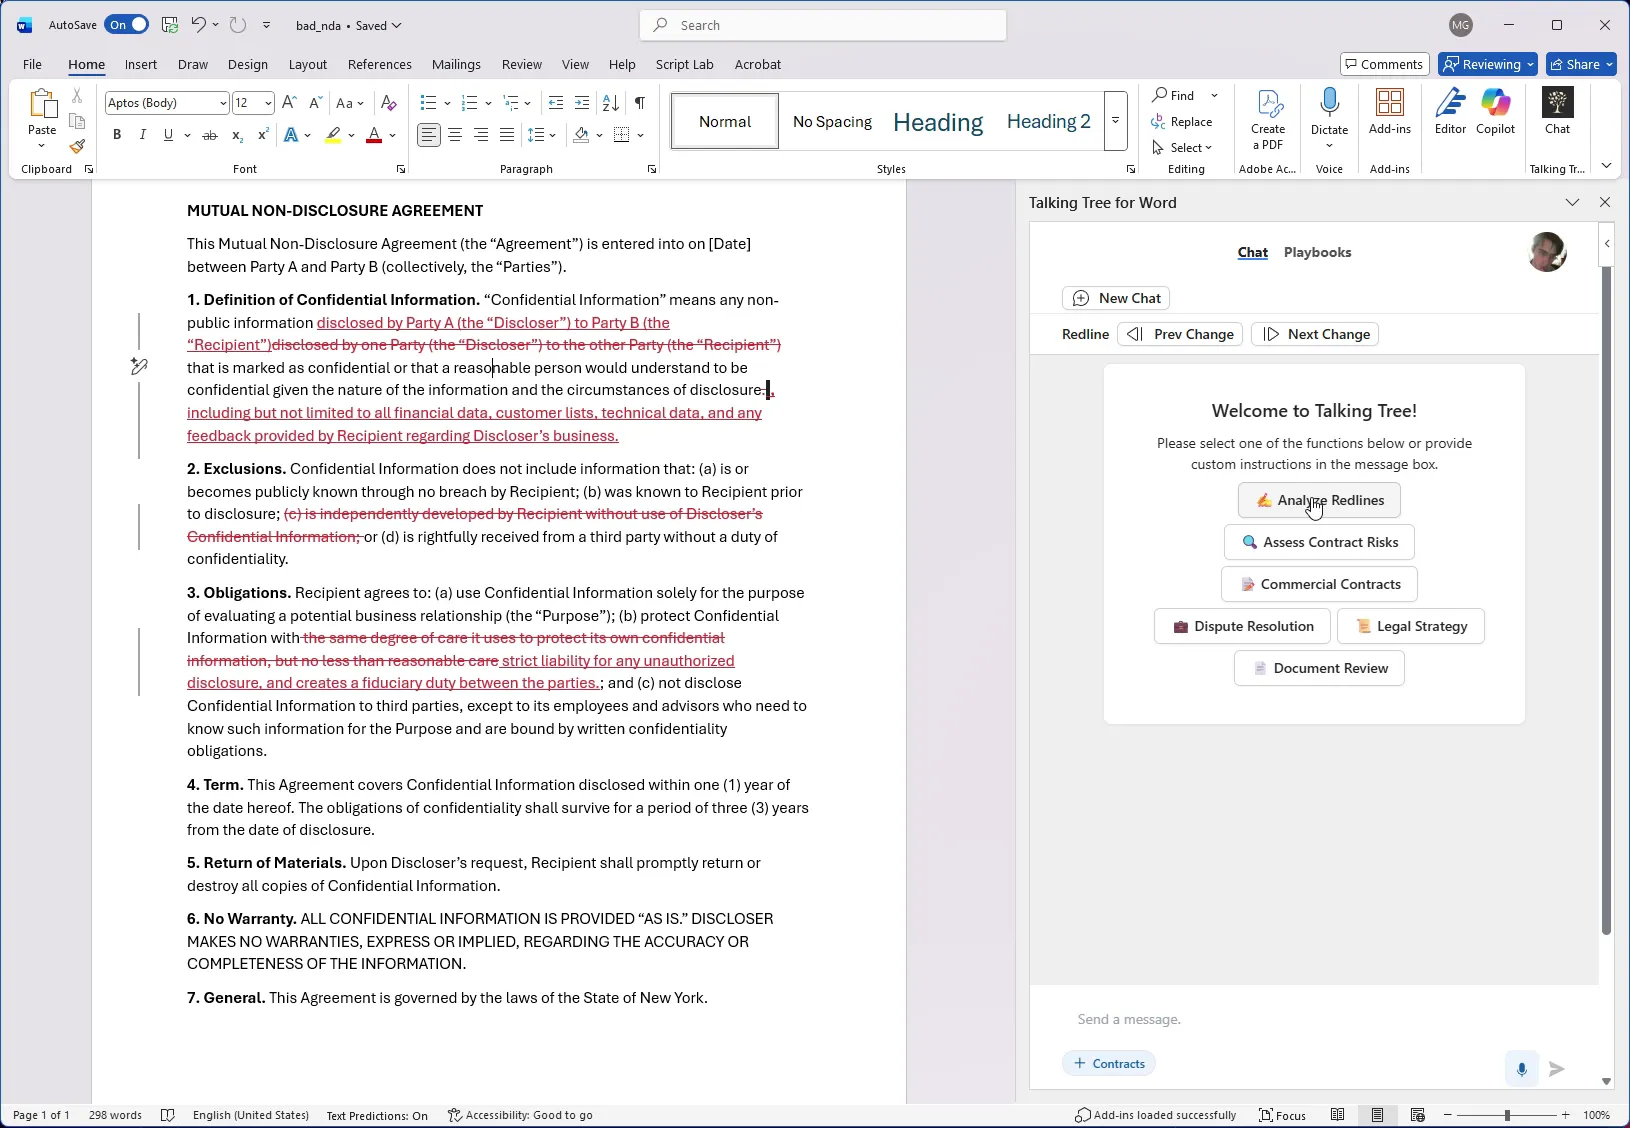This screenshot has height=1128, width=1630.
Task: Toggle AutoSave switch off
Action: 127,25
